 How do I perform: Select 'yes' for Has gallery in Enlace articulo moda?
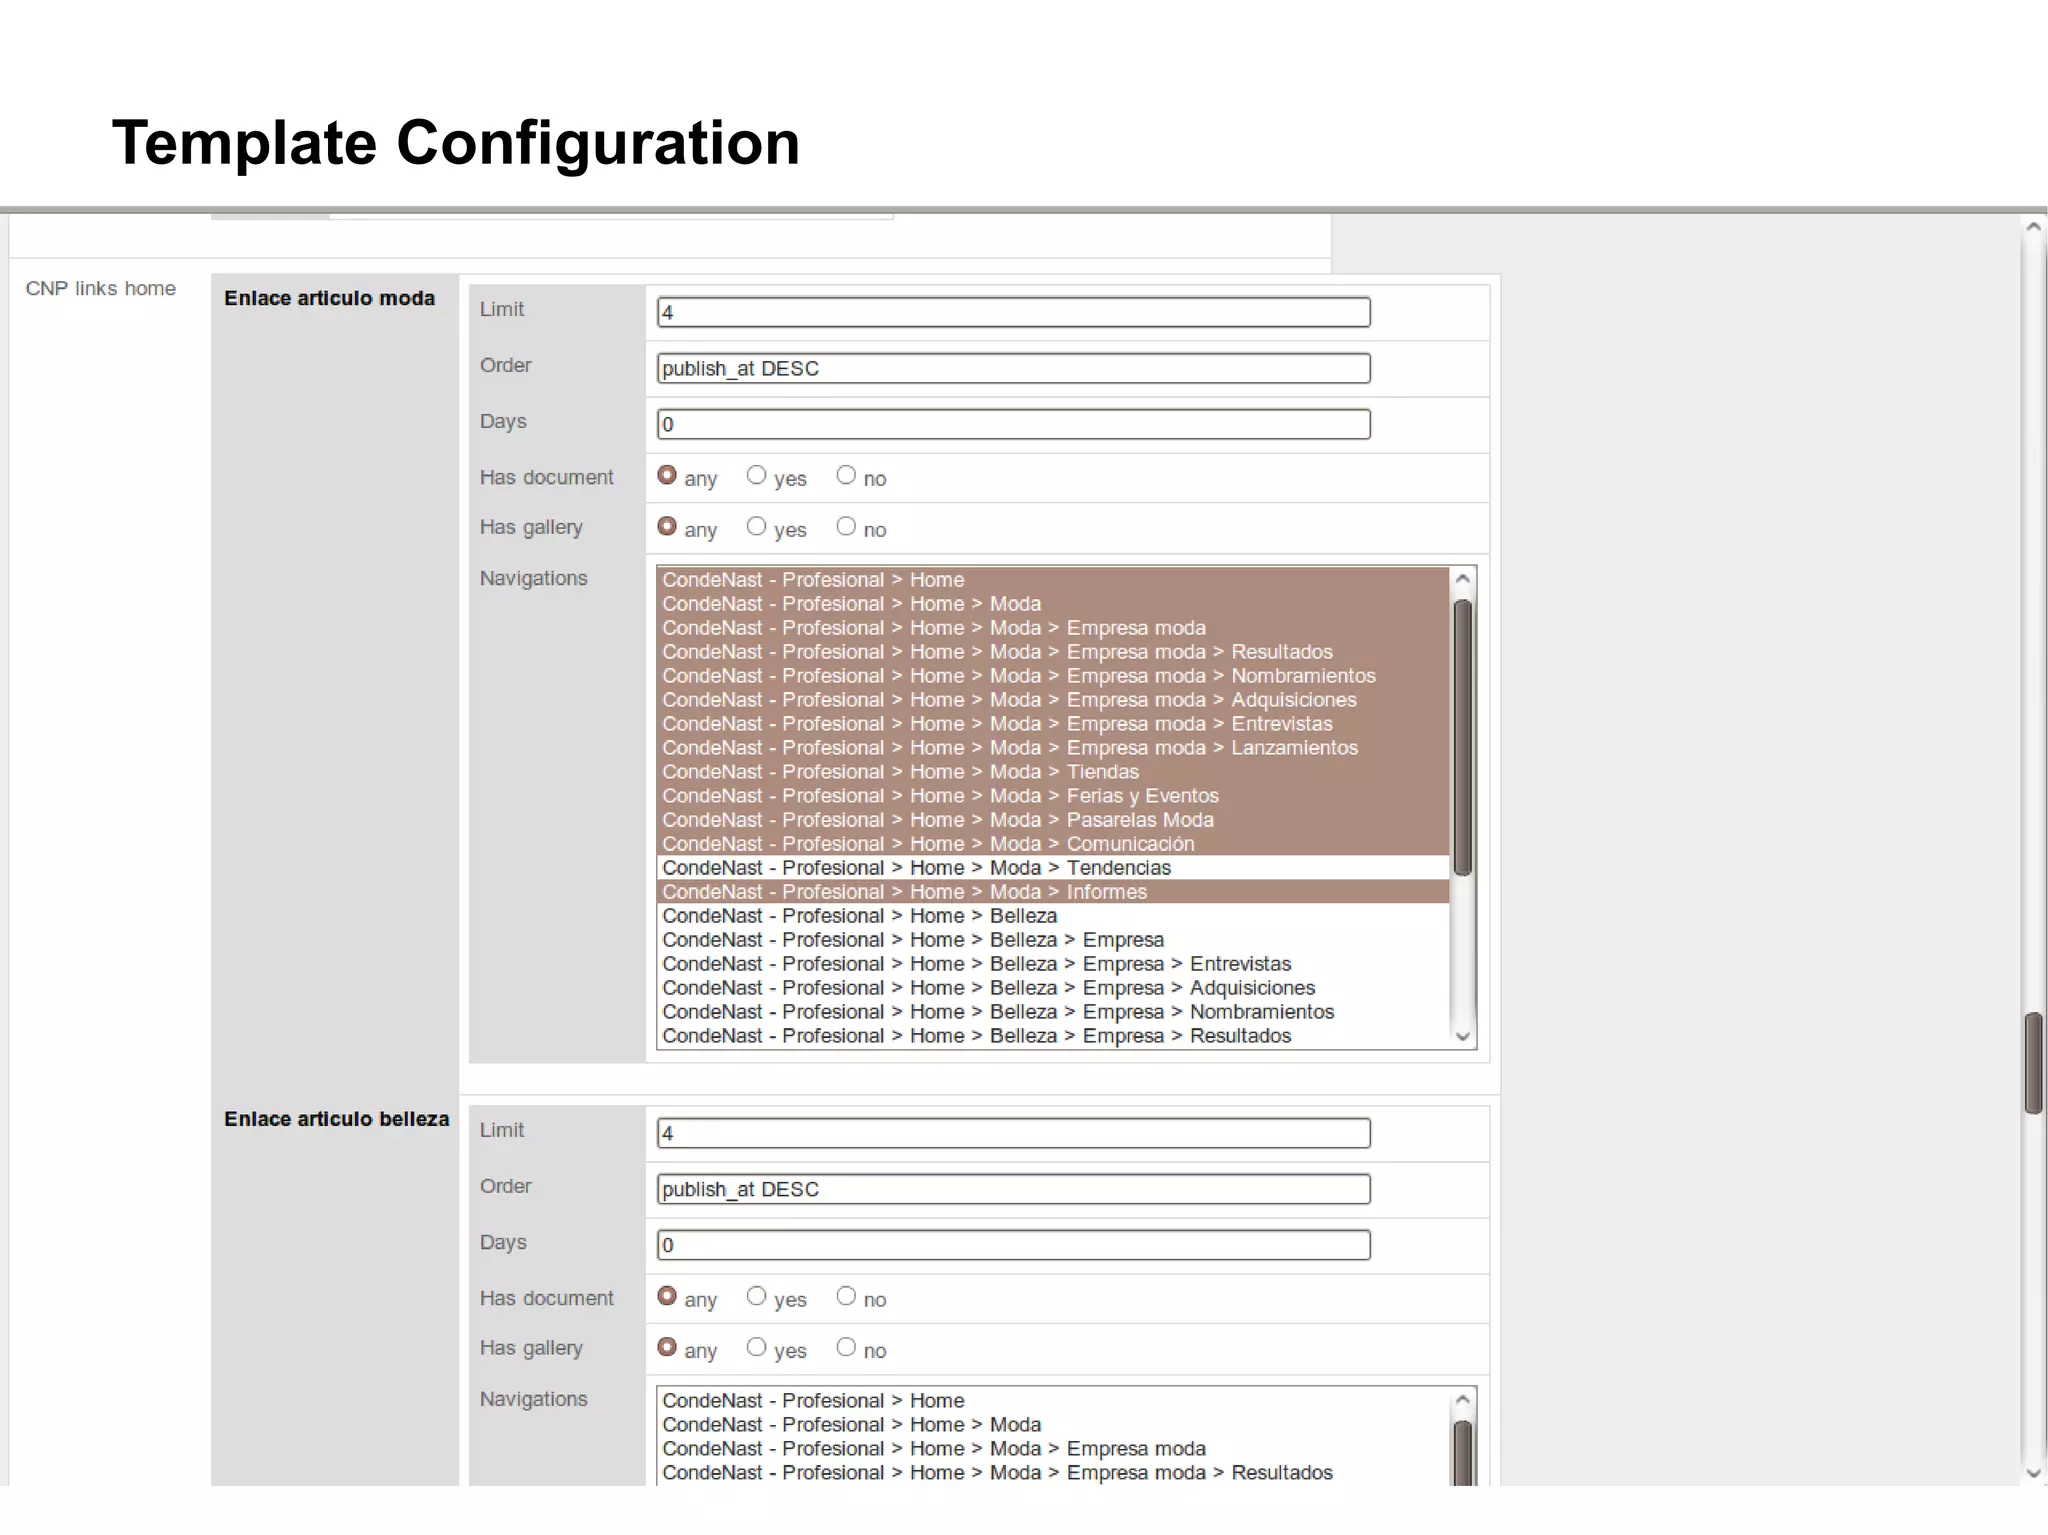[756, 527]
